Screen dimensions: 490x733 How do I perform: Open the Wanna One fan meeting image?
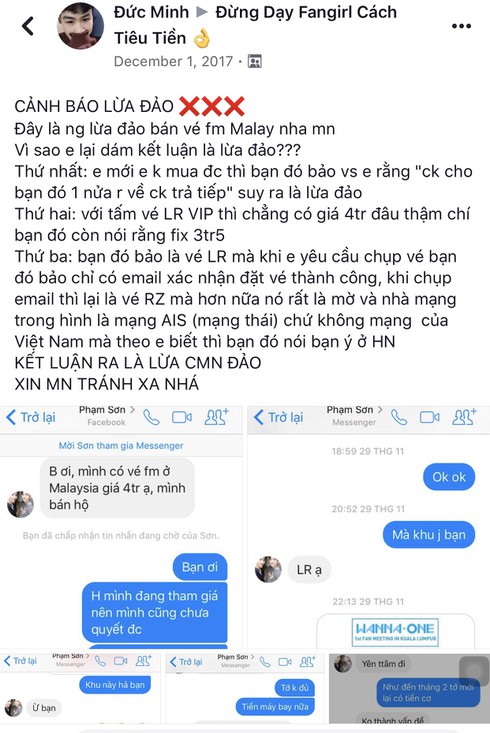(396, 632)
